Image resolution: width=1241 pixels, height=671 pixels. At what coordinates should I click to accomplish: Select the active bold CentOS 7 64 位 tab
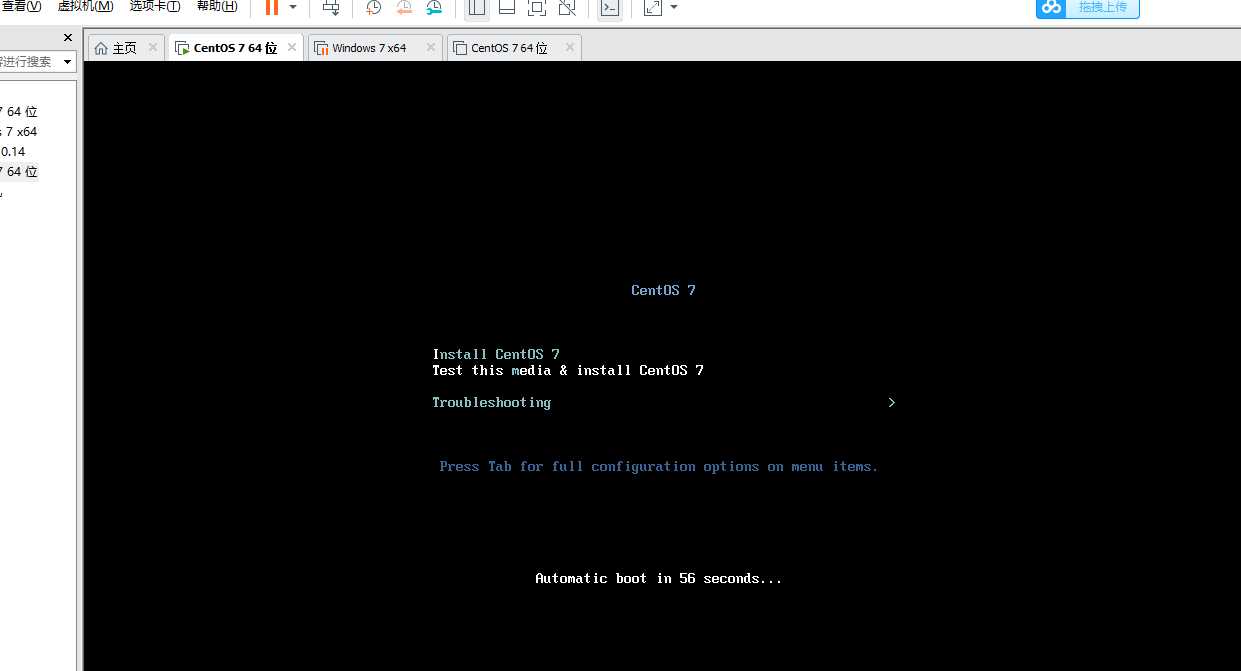(235, 48)
